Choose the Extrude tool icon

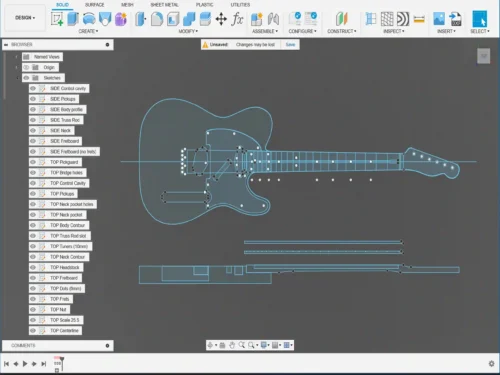[x=73, y=19]
